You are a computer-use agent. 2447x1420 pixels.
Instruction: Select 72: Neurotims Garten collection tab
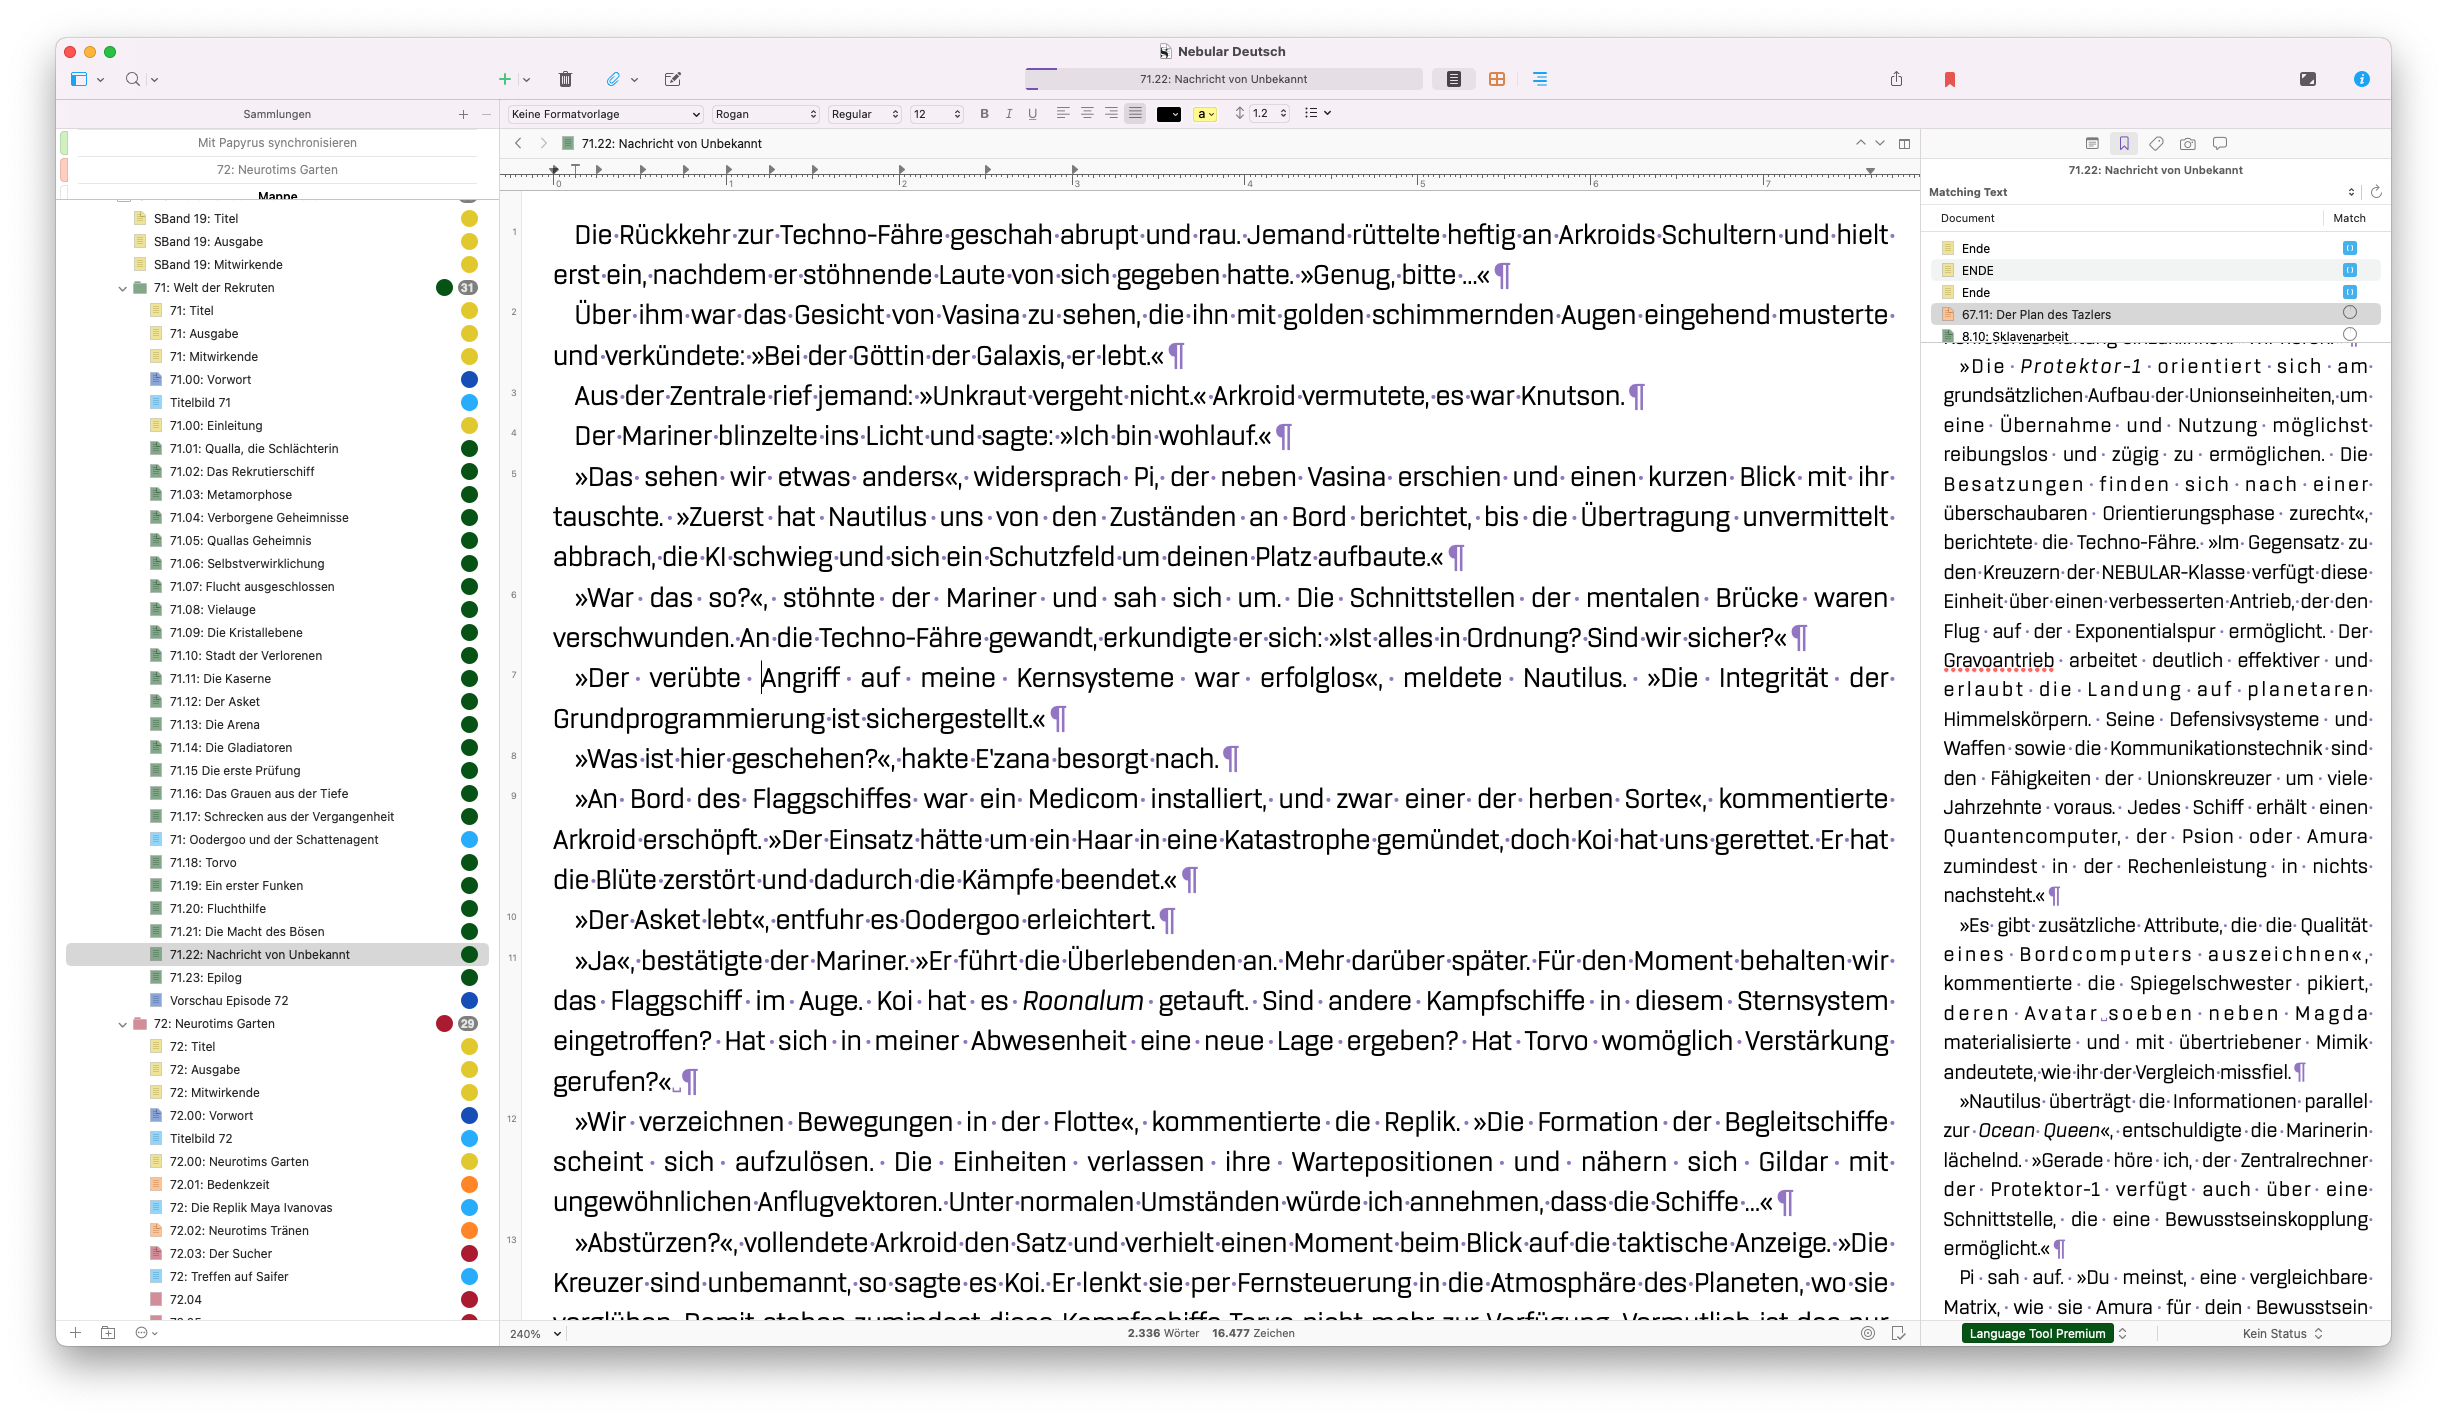tap(277, 170)
